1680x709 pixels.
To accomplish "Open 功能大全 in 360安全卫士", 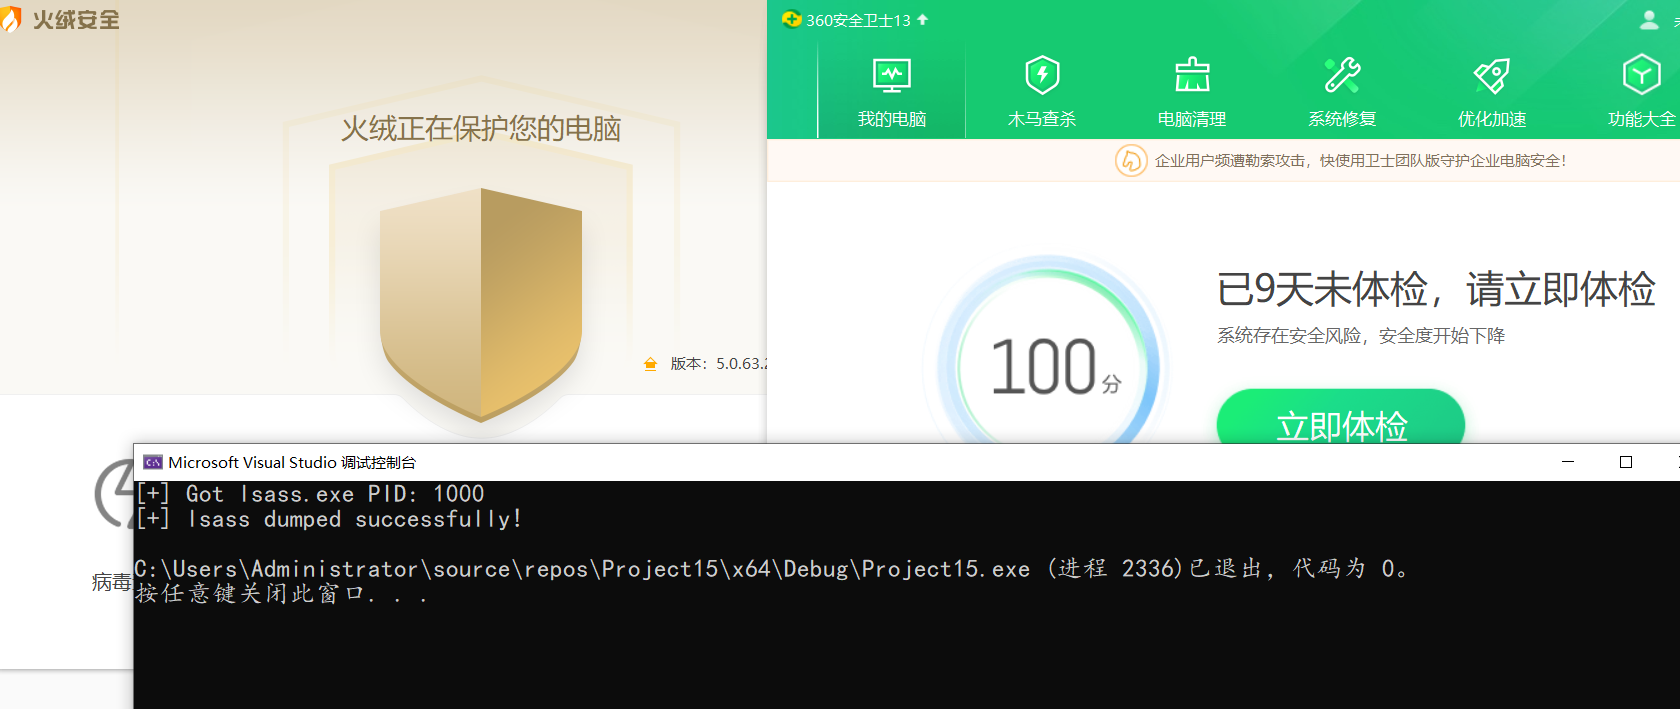I will (1641, 93).
